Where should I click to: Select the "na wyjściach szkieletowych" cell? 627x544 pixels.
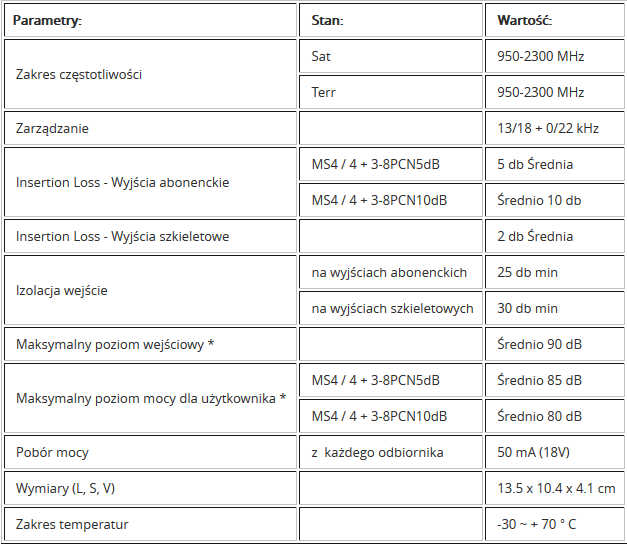392,308
